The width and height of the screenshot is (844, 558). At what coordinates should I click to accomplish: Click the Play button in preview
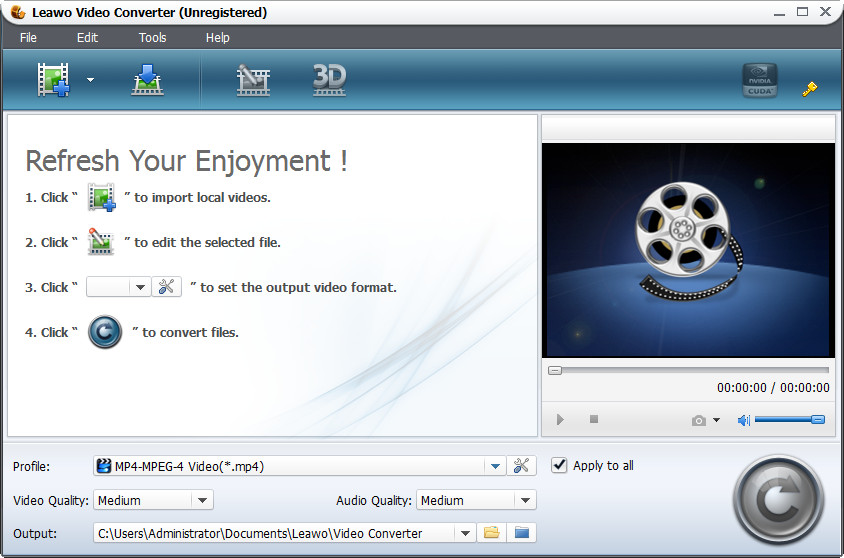560,420
